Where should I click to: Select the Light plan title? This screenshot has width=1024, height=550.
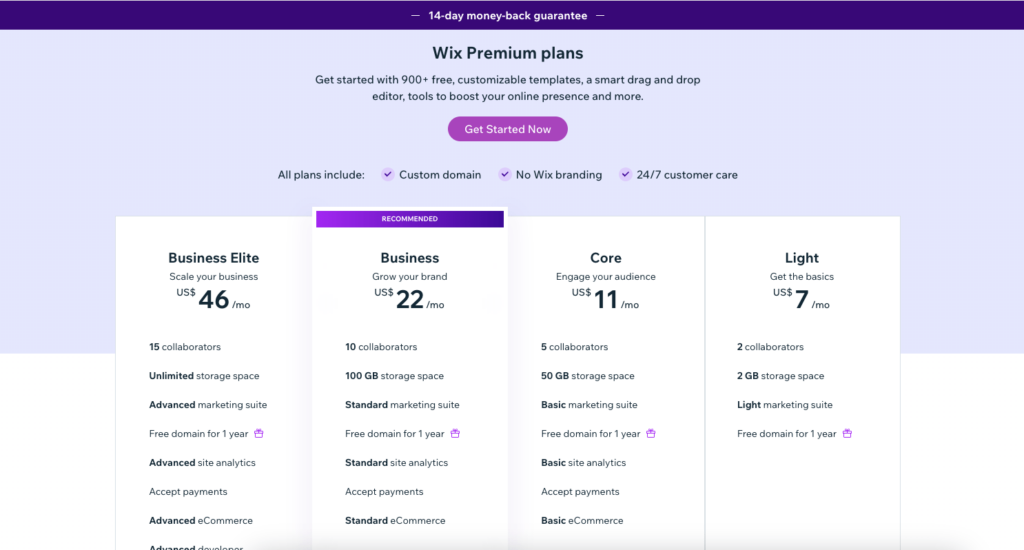pos(801,258)
